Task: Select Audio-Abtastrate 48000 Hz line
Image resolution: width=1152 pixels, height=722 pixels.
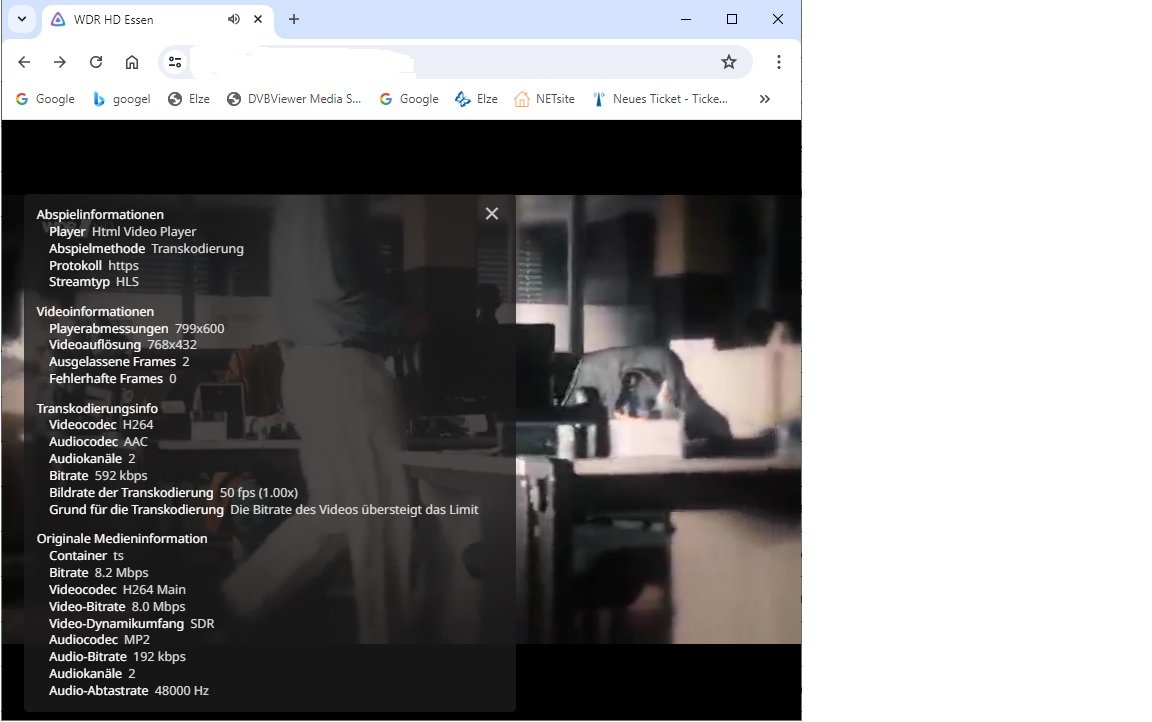Action: pyautogui.click(x=129, y=690)
